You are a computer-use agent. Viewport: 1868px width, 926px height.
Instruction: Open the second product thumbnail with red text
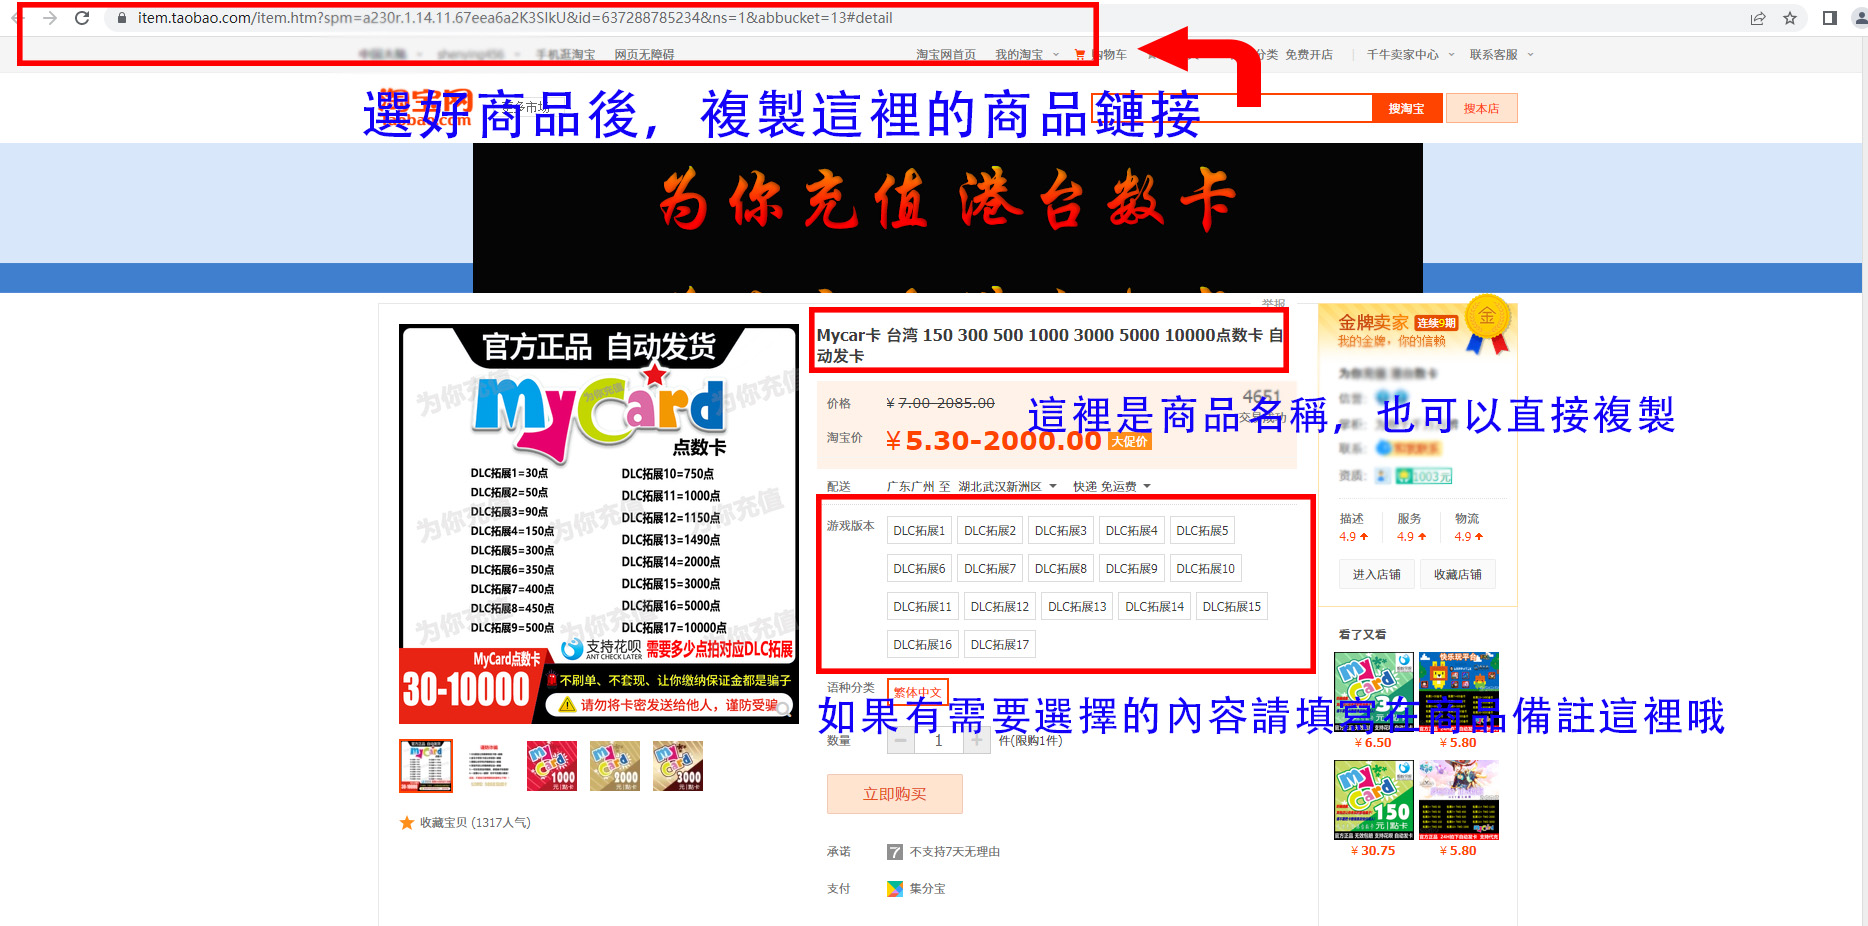point(489,766)
